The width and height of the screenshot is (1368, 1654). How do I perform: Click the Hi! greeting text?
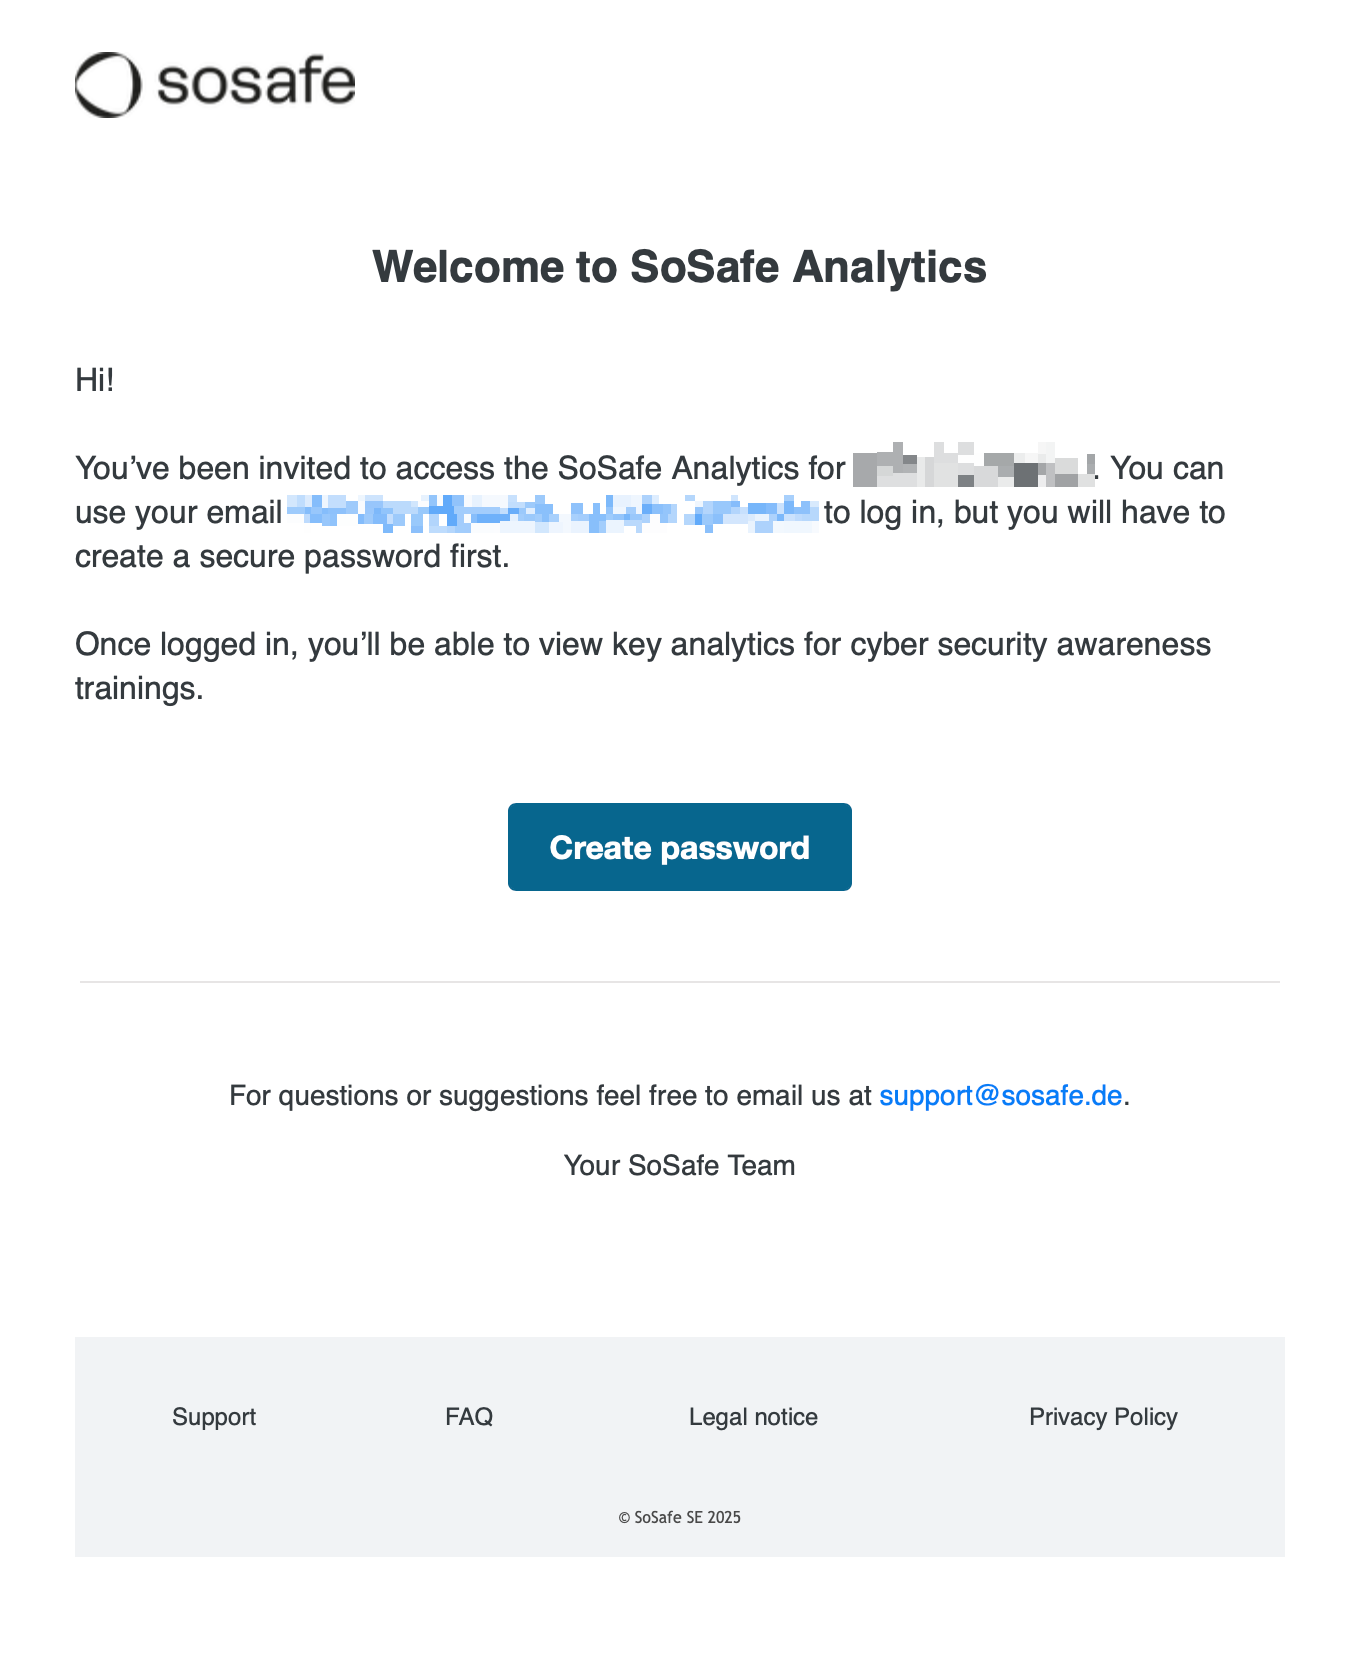95,380
